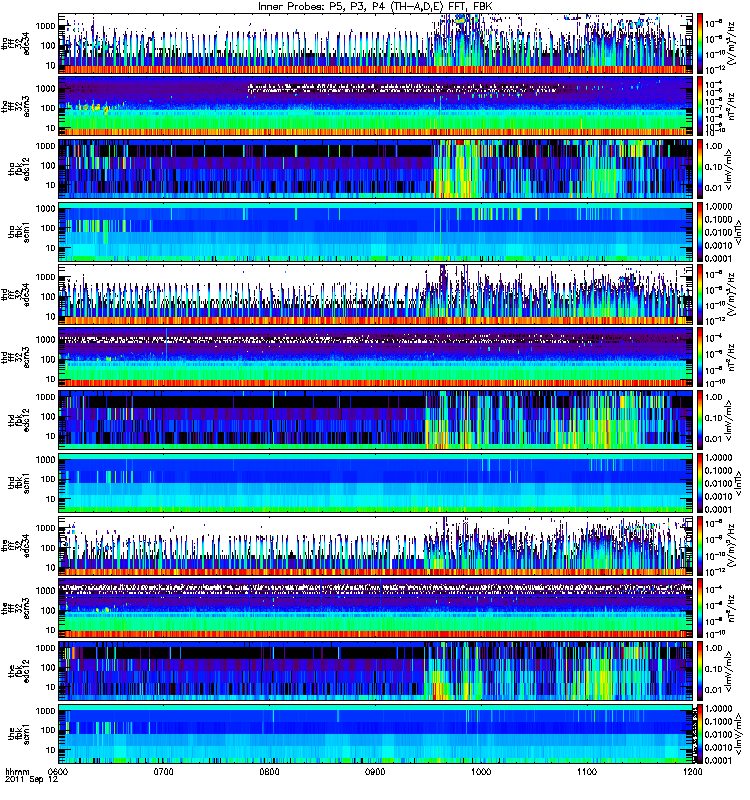
Task: Click the color bar beside tha fbk edc12 panel
Action: pyautogui.click(x=700, y=169)
